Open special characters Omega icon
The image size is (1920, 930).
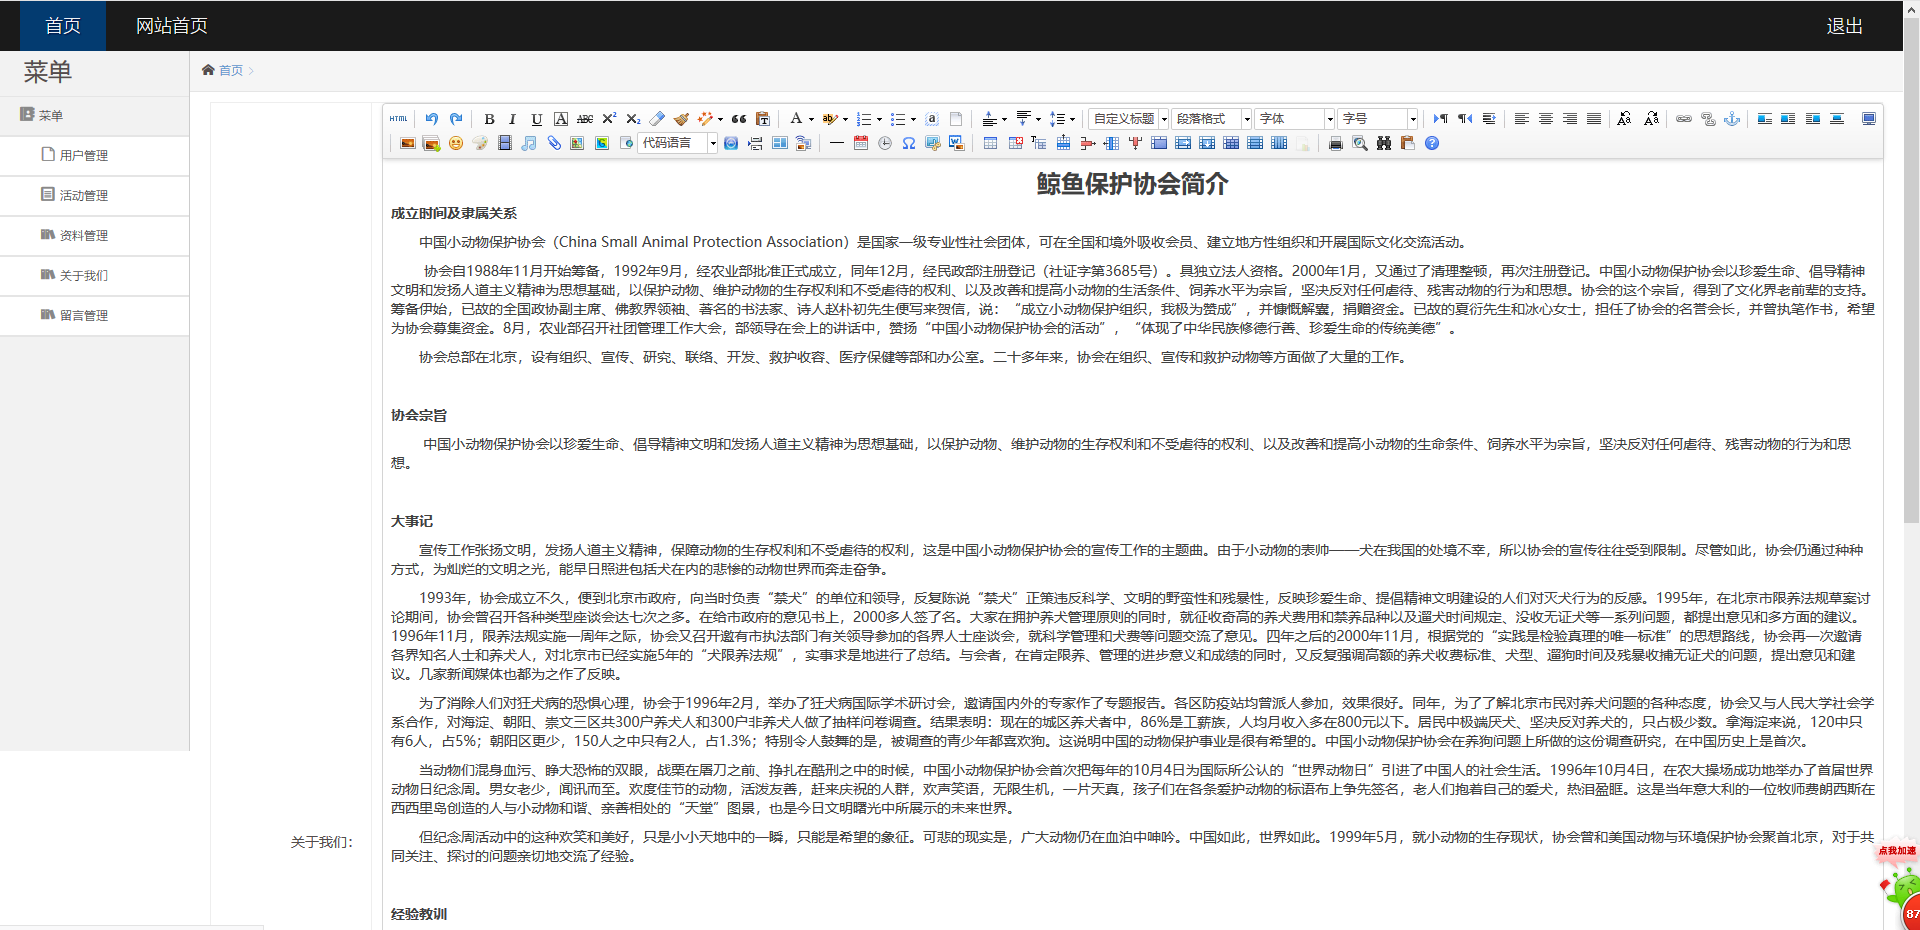point(909,143)
